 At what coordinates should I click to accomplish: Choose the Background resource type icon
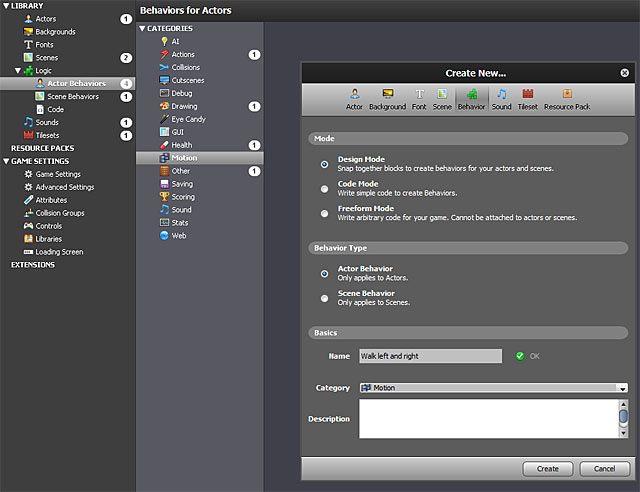pos(387,94)
